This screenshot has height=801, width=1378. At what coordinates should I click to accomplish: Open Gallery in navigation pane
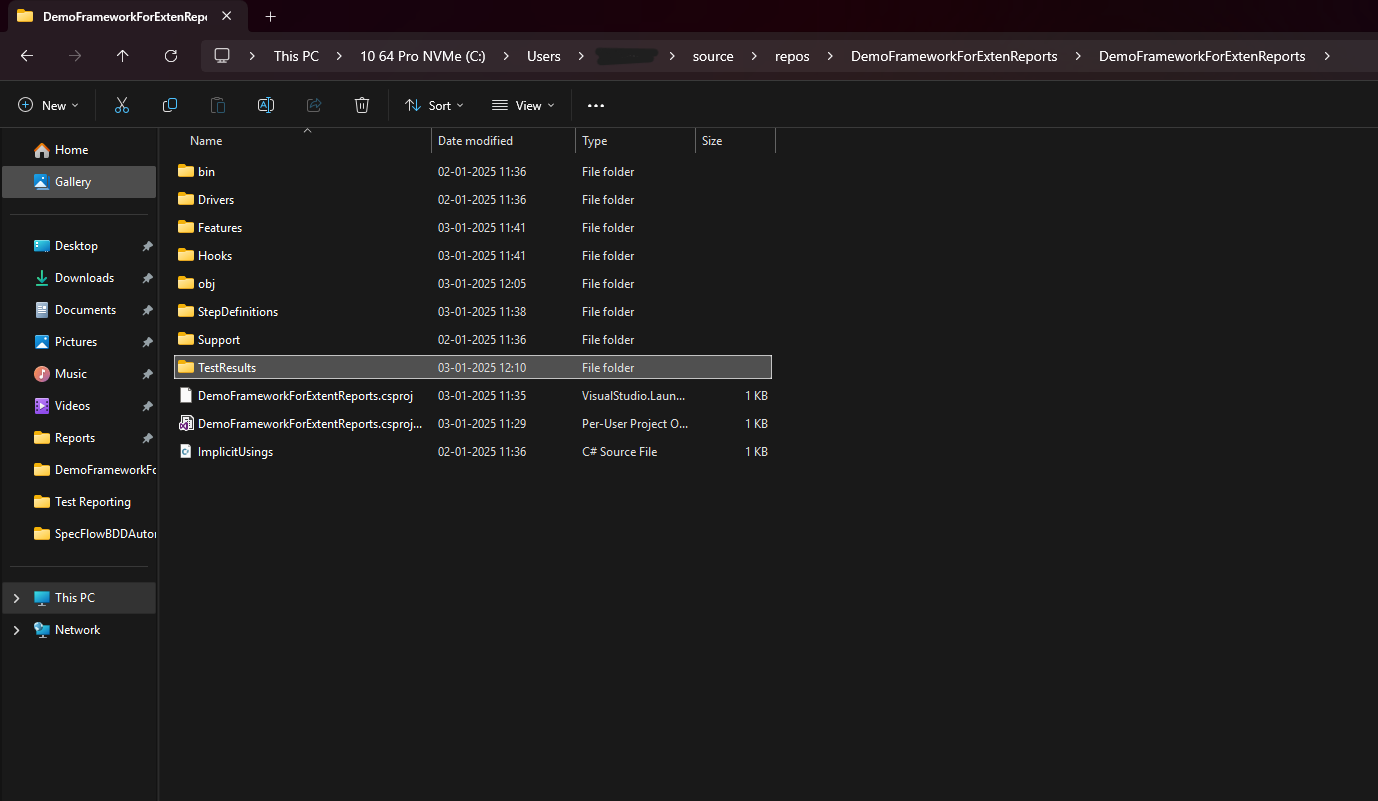(x=79, y=182)
